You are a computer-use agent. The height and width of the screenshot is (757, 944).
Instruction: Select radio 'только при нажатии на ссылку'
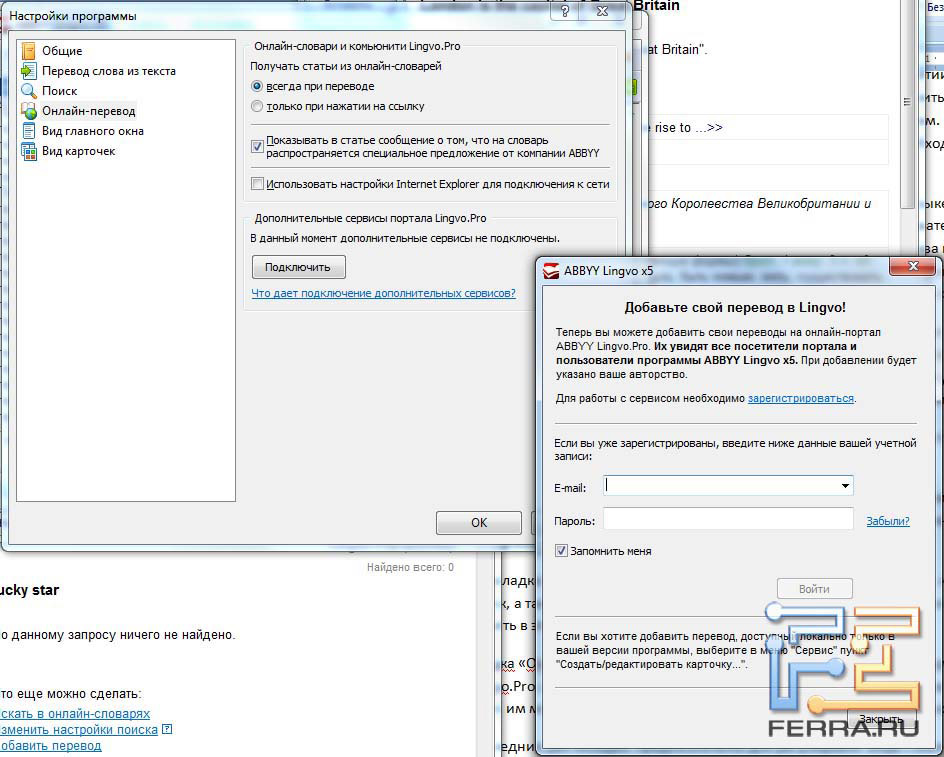tap(257, 106)
